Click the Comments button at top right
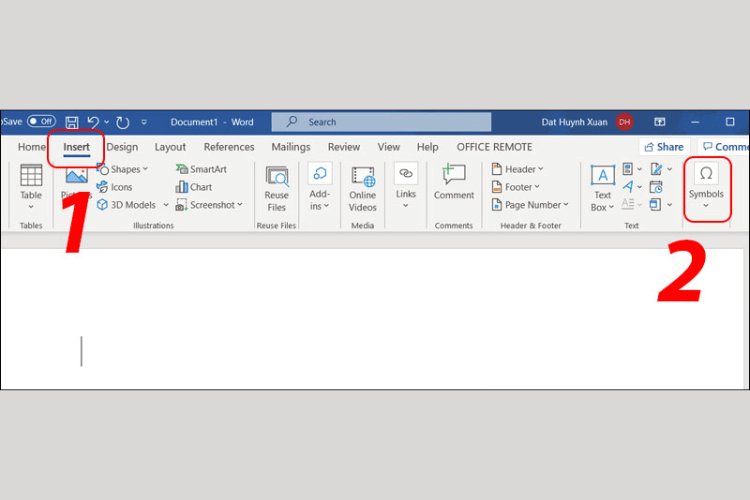The height and width of the screenshot is (500, 750). 724,147
